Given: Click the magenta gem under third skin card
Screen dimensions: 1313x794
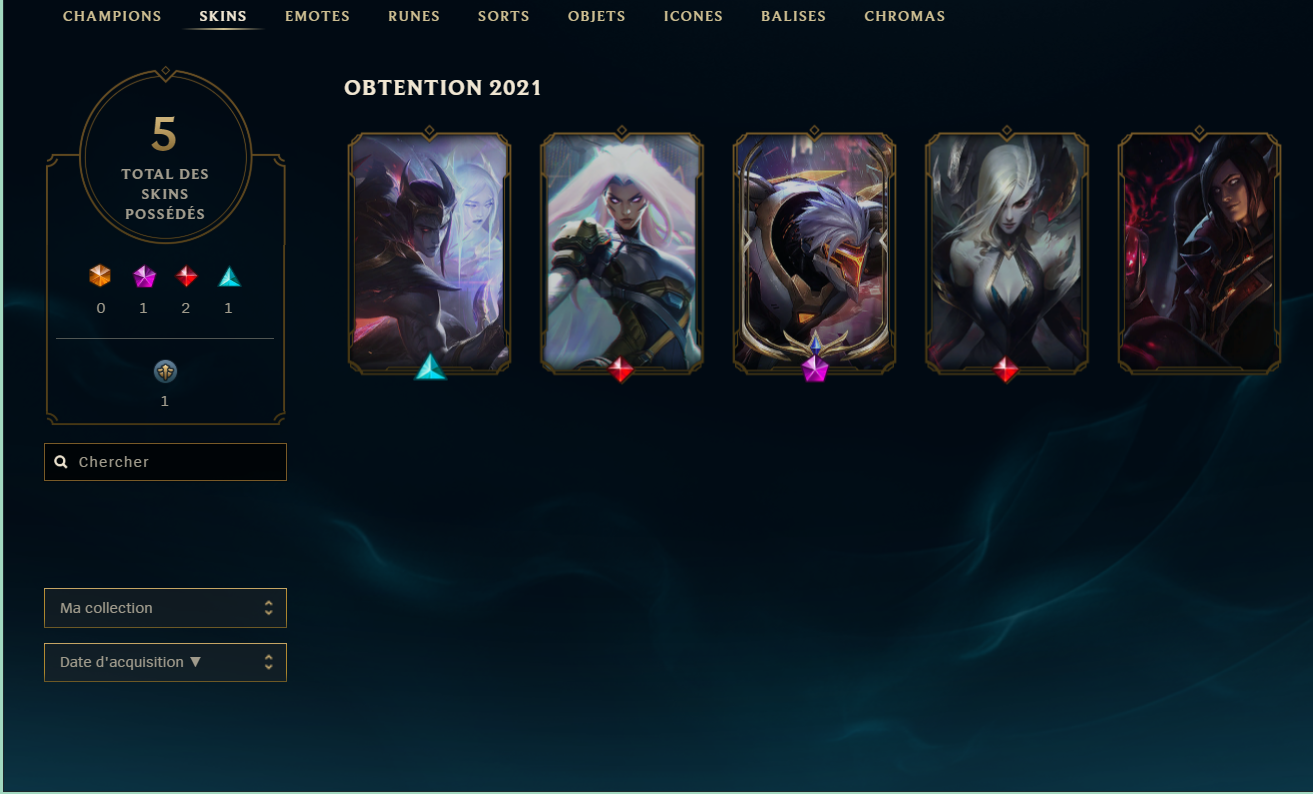Looking at the screenshot, I should point(815,369).
